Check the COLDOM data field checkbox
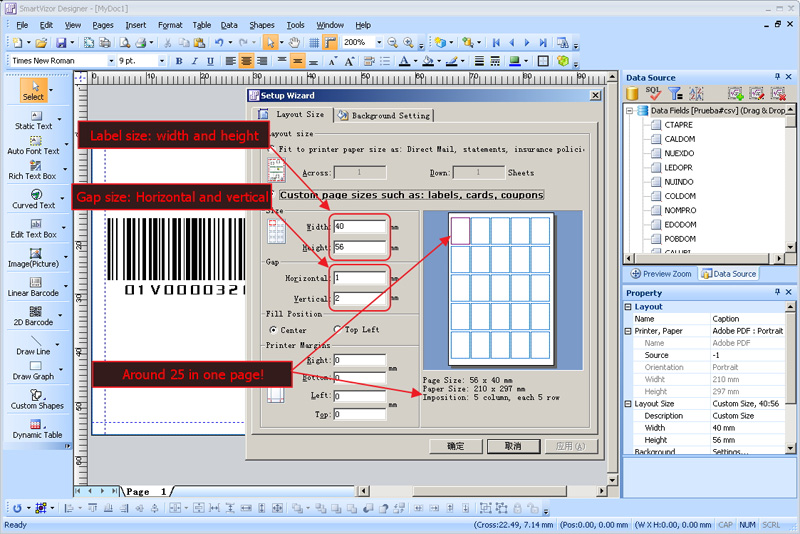800x534 pixels. coord(656,196)
